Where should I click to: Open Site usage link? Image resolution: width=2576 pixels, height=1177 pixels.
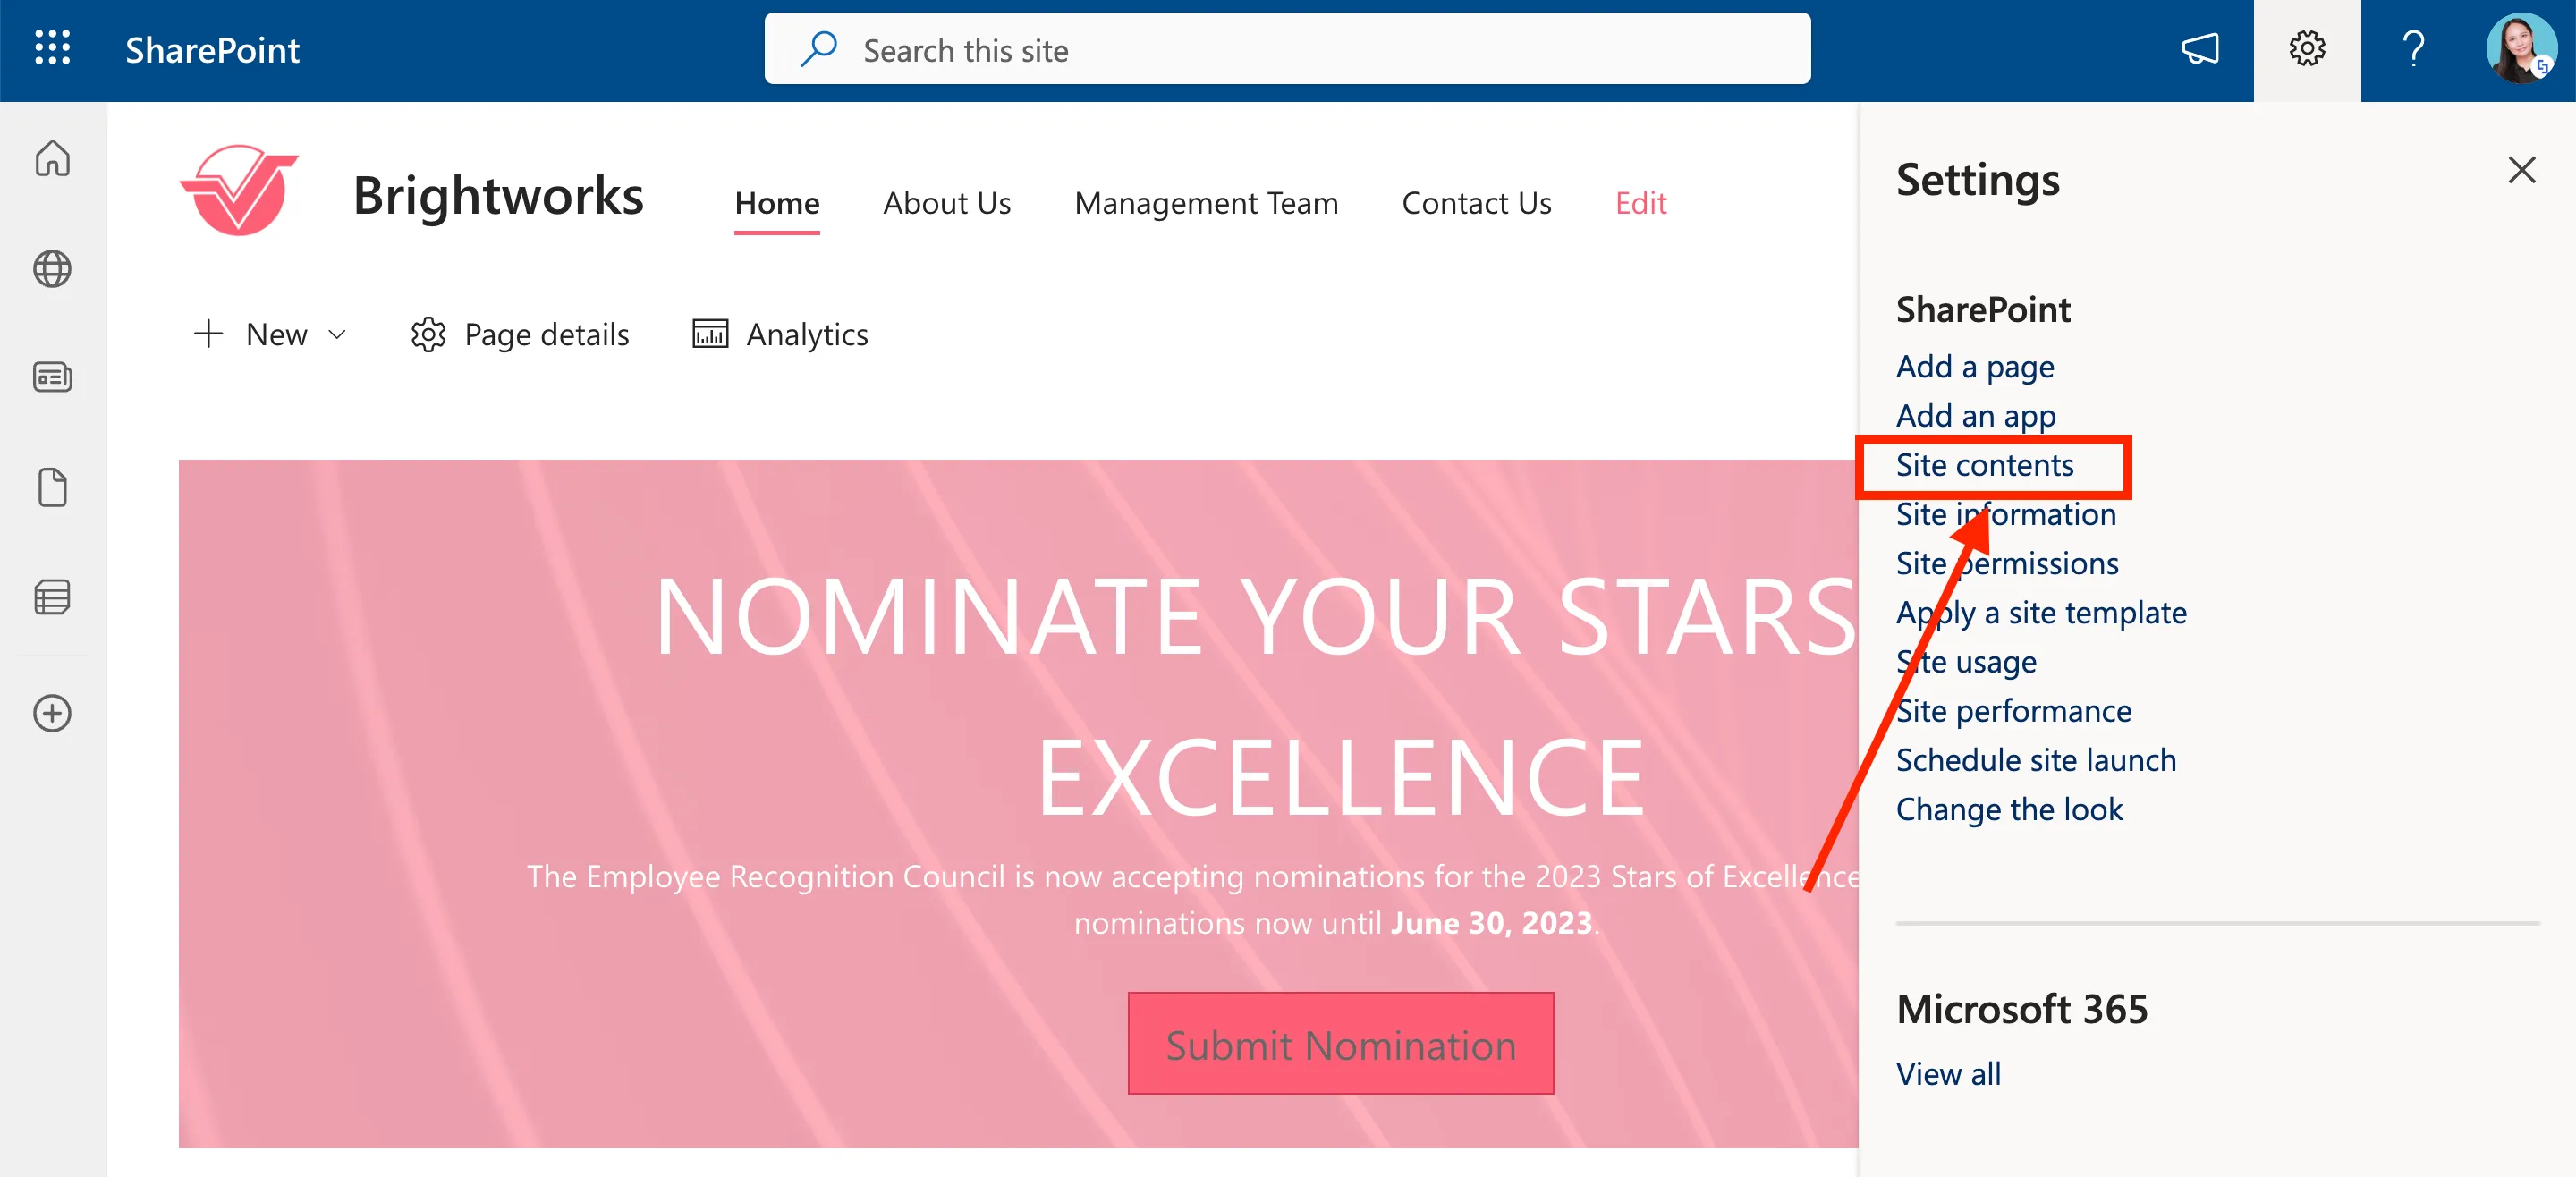(1966, 662)
